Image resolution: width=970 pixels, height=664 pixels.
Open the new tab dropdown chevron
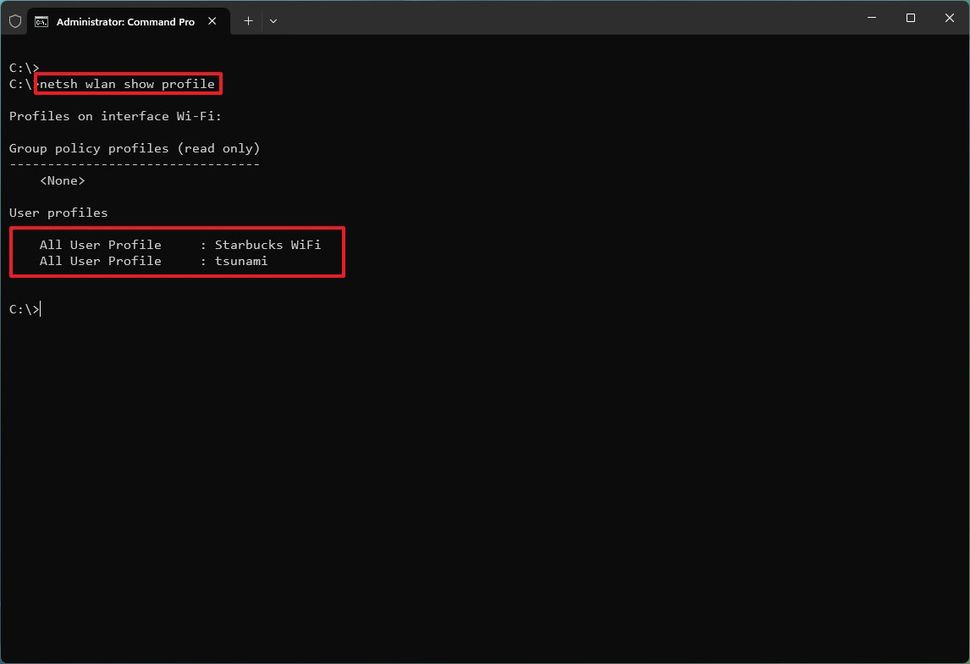pos(273,21)
